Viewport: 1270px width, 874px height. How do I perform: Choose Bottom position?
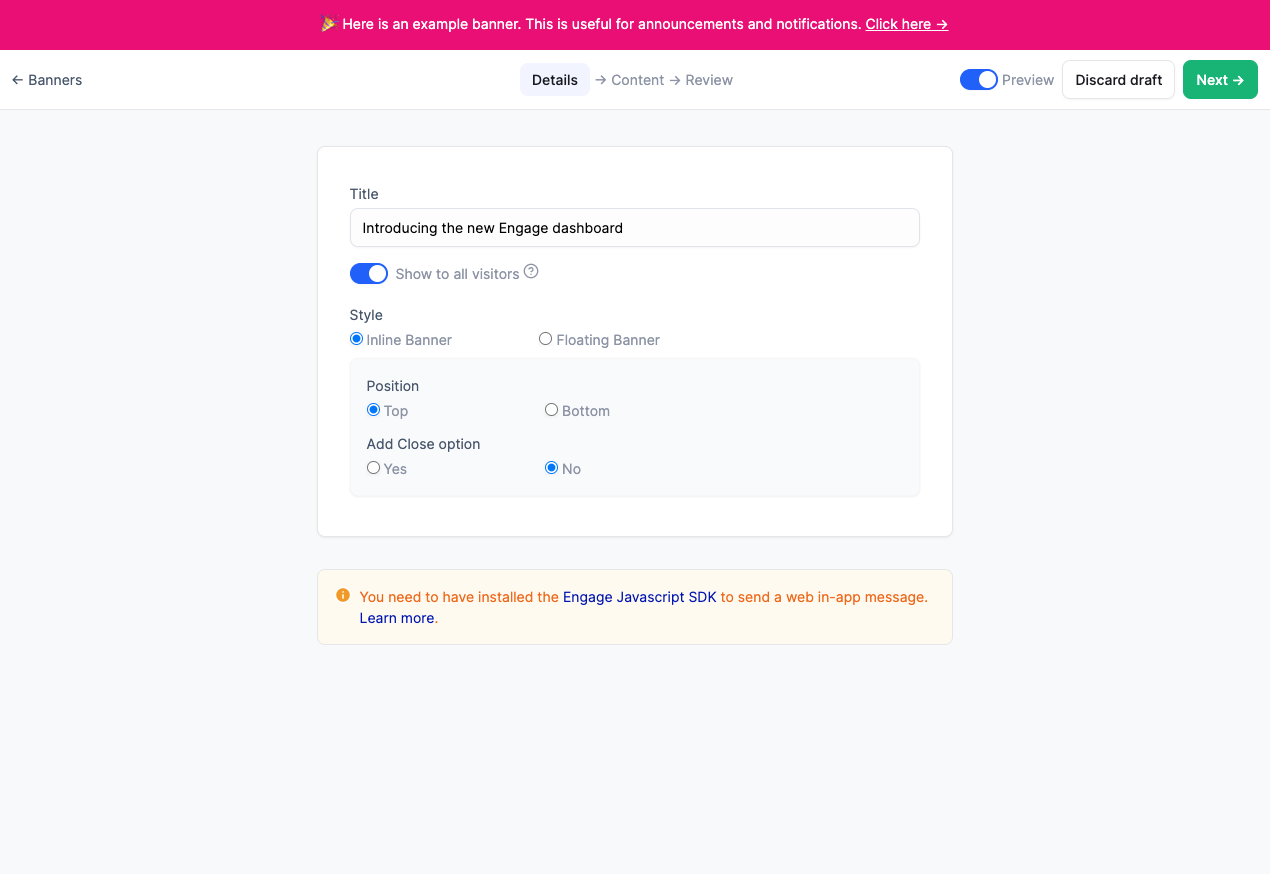tap(551, 410)
